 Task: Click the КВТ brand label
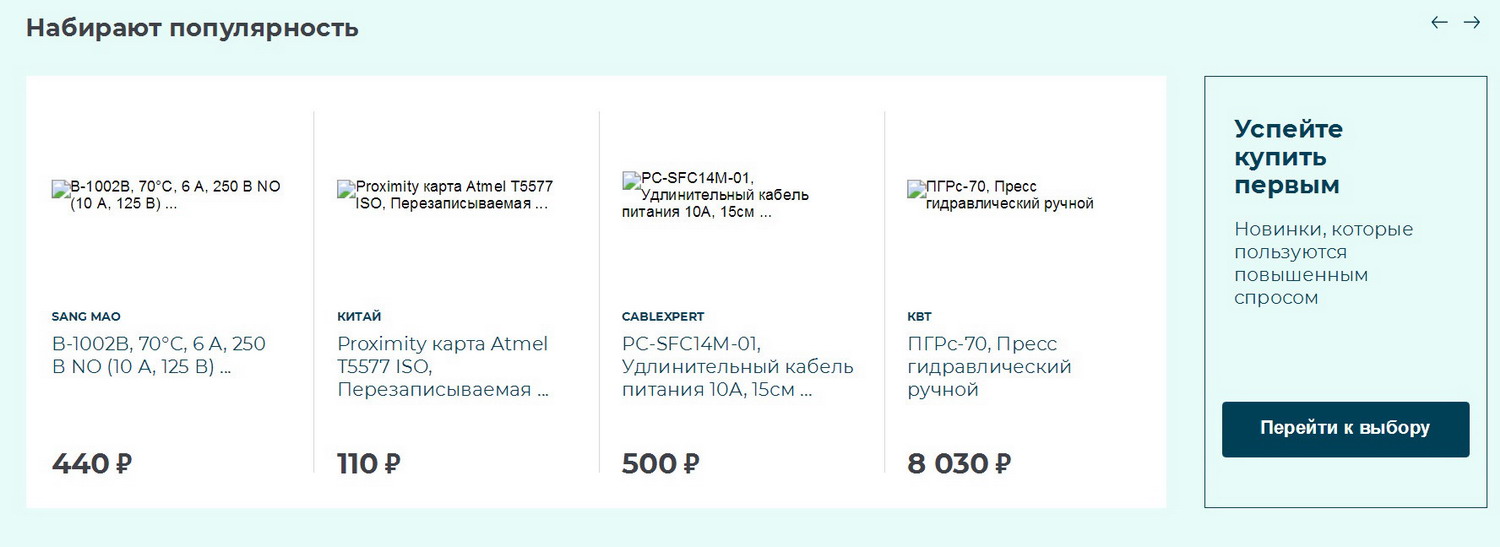coord(919,317)
